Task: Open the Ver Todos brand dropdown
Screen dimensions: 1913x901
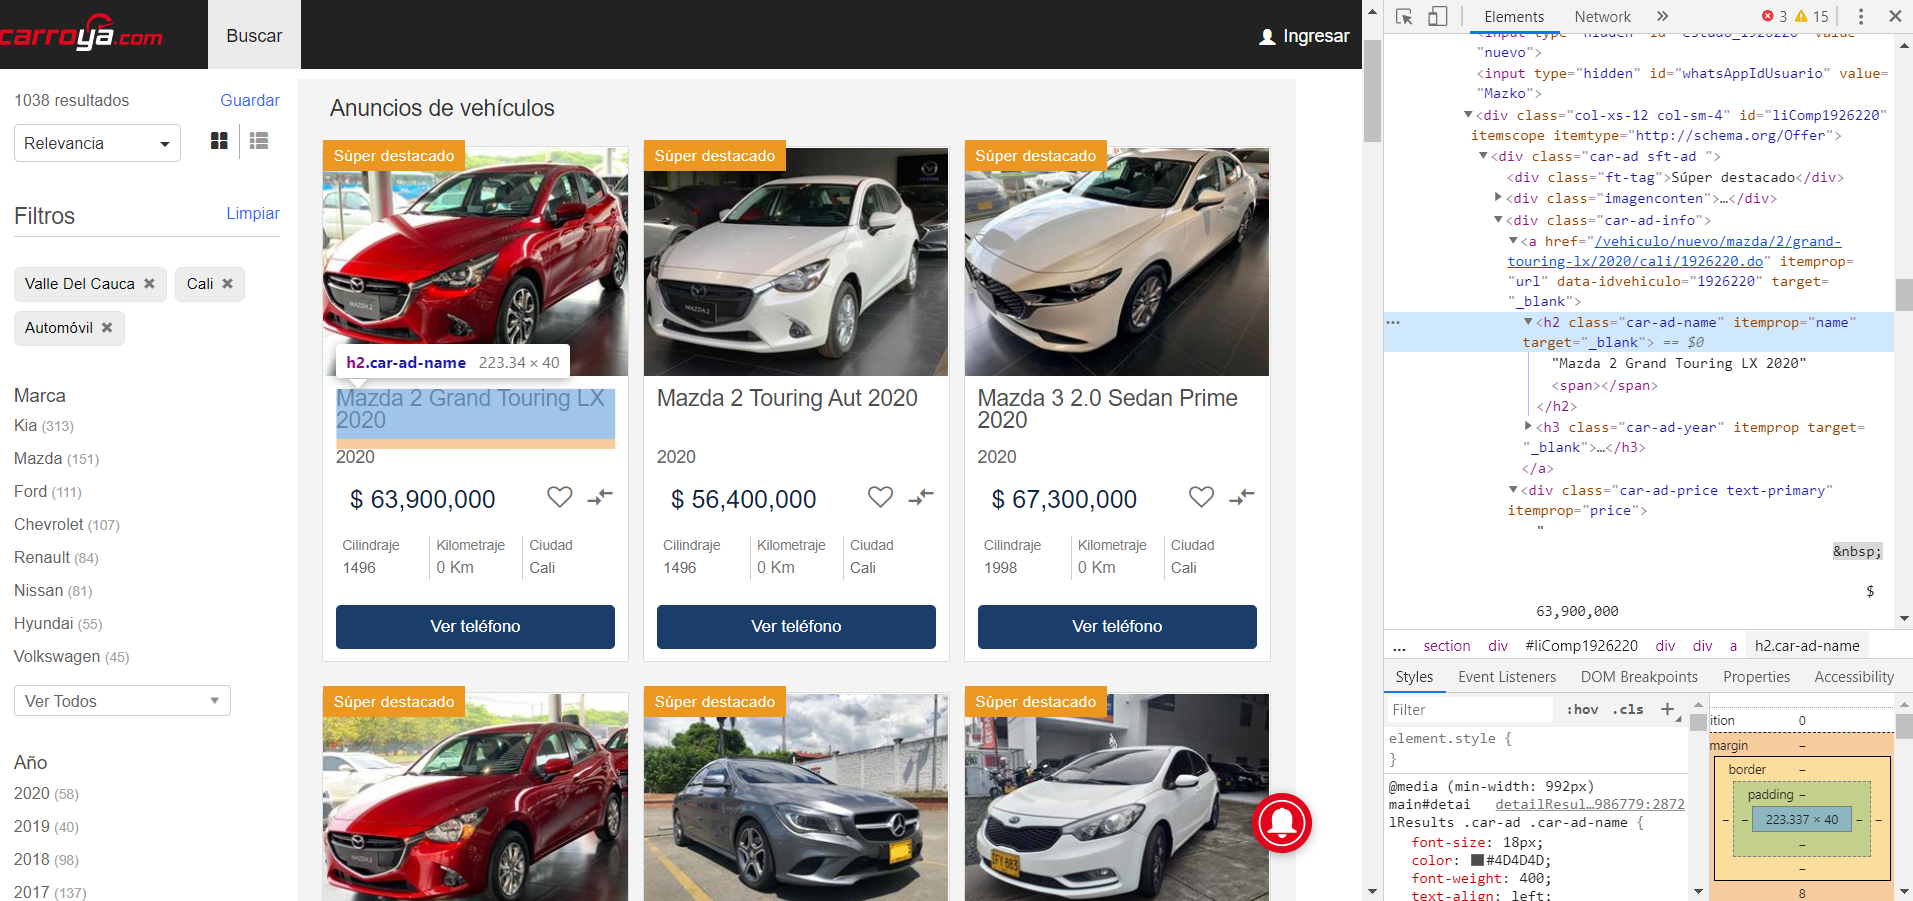Action: [122, 701]
